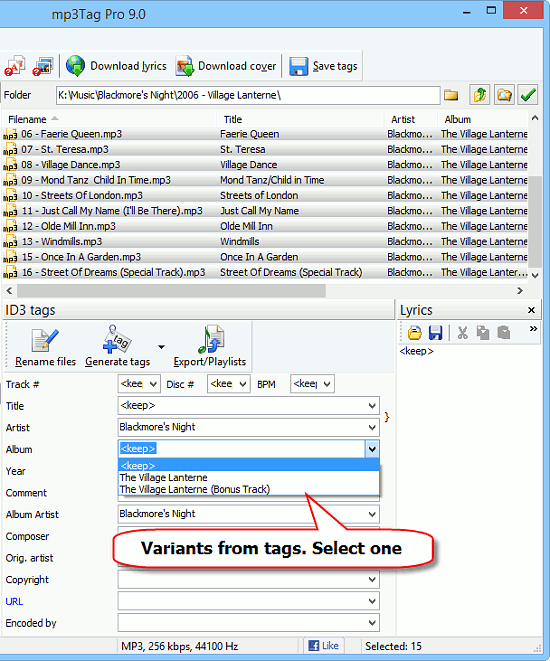550x661 pixels.
Task: Select file 11 - Just Call My Name
Action: click(265, 211)
